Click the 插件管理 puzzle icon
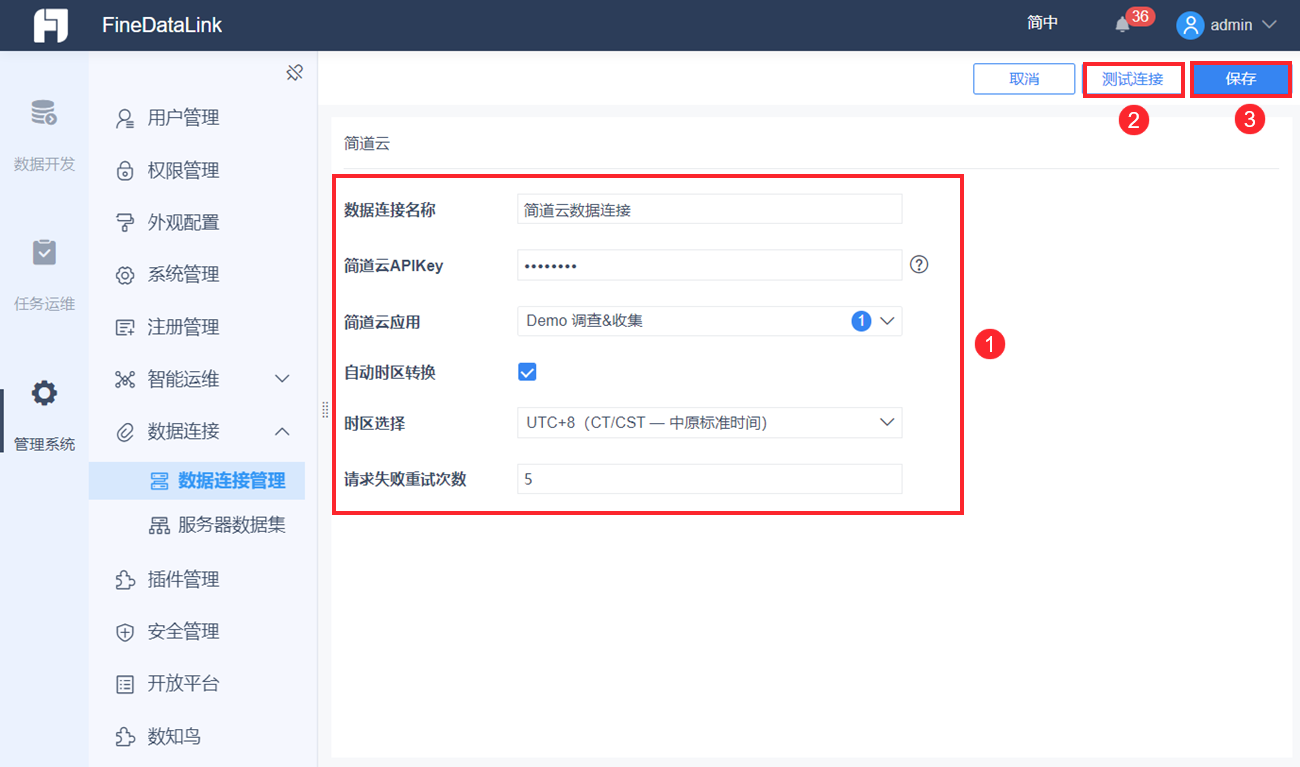This screenshot has height=767, width=1300. point(125,580)
